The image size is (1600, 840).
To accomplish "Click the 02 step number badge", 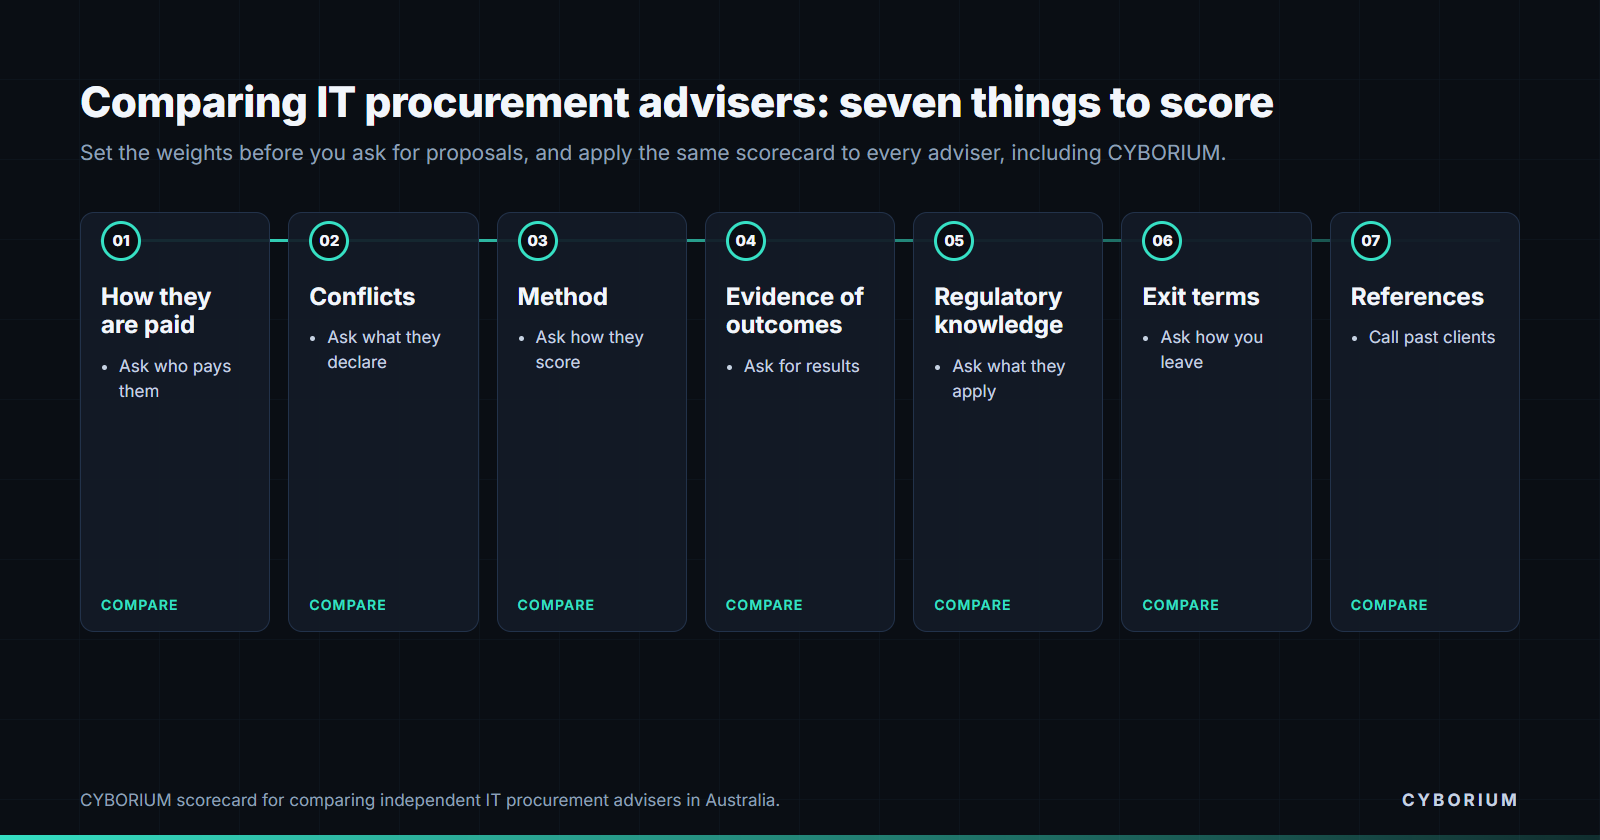I will 329,241.
